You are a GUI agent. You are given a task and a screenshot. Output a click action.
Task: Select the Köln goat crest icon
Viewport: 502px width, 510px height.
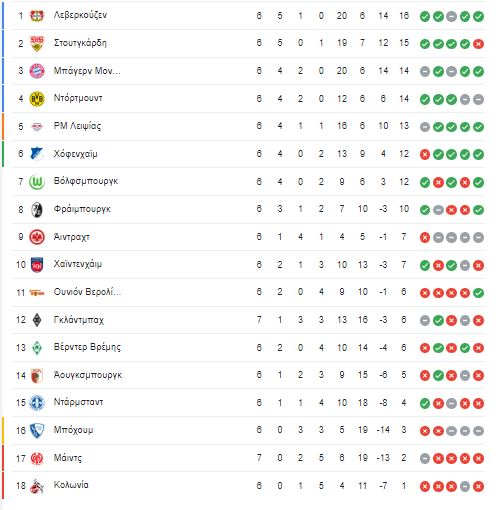click(37, 486)
